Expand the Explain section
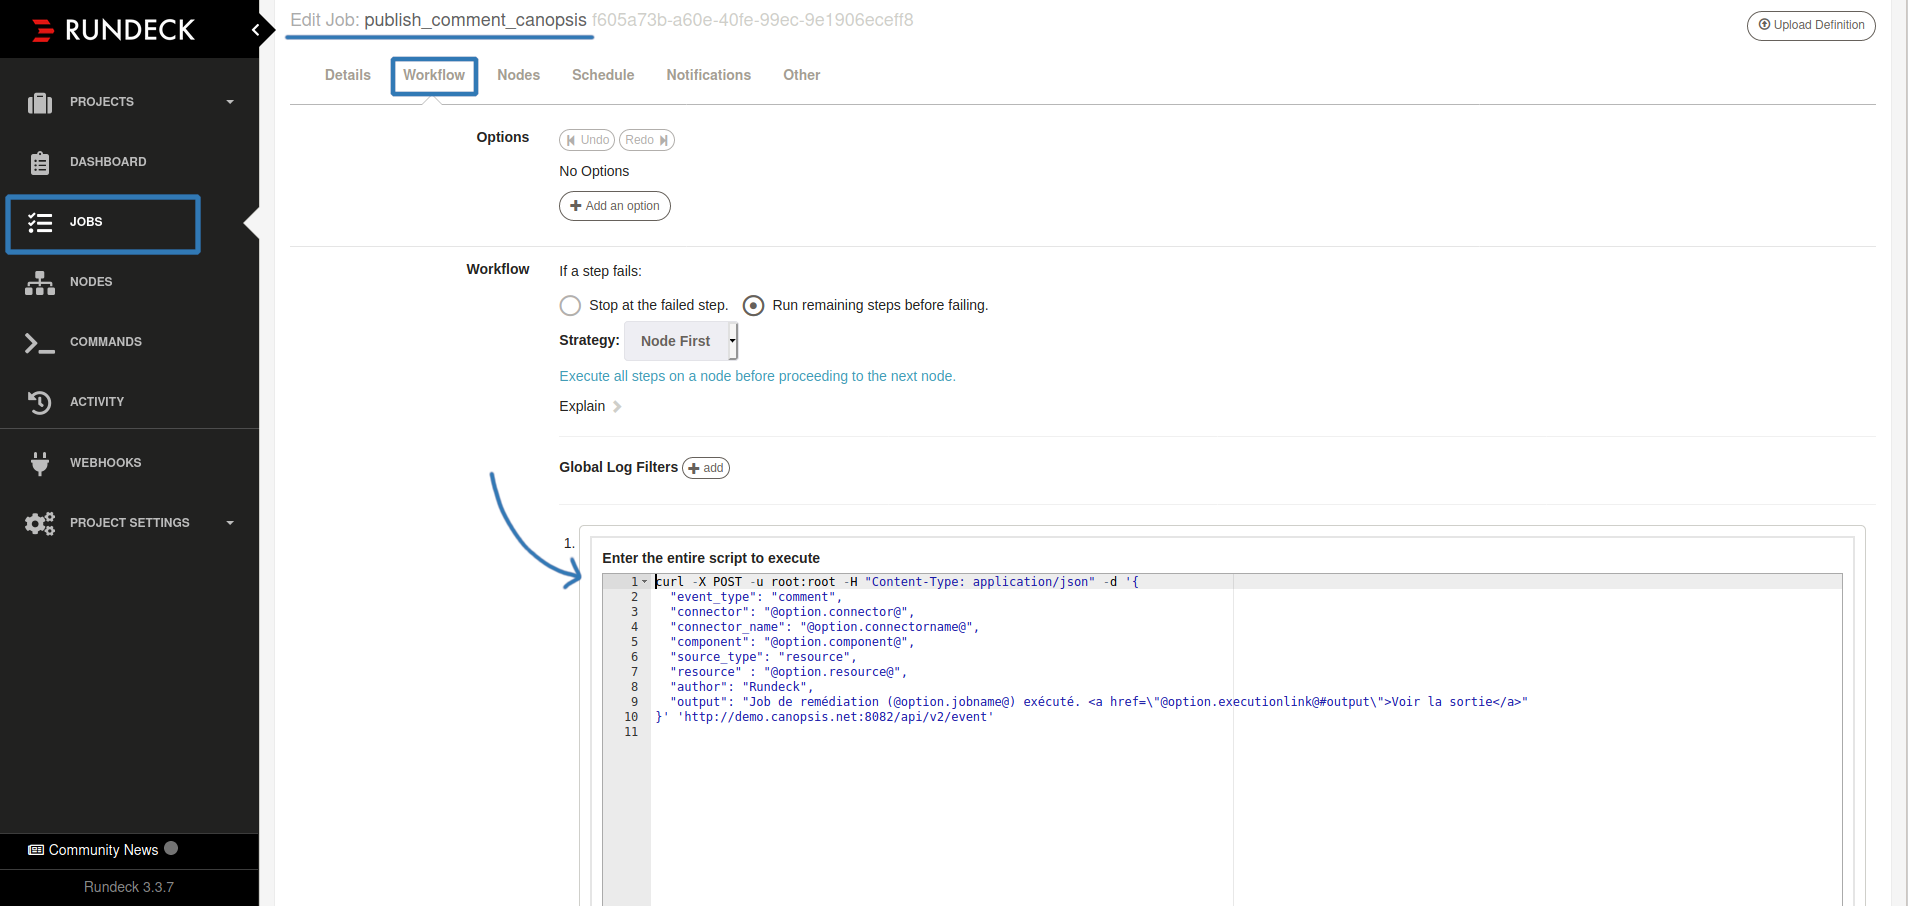This screenshot has height=906, width=1908. (590, 406)
